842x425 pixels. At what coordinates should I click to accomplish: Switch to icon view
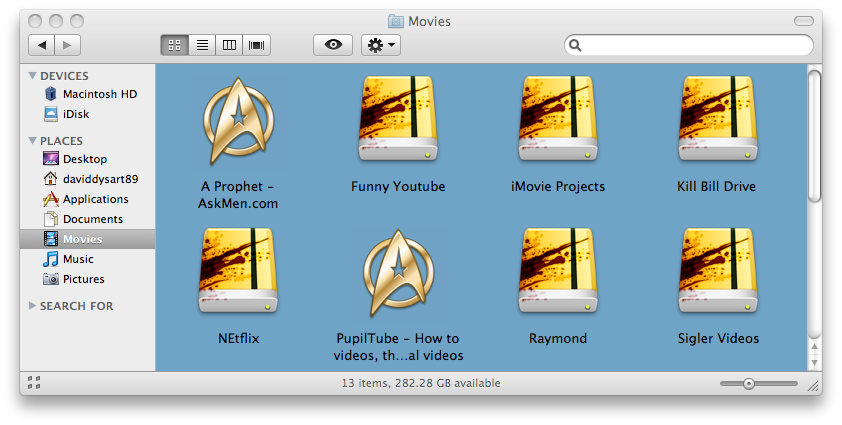175,45
